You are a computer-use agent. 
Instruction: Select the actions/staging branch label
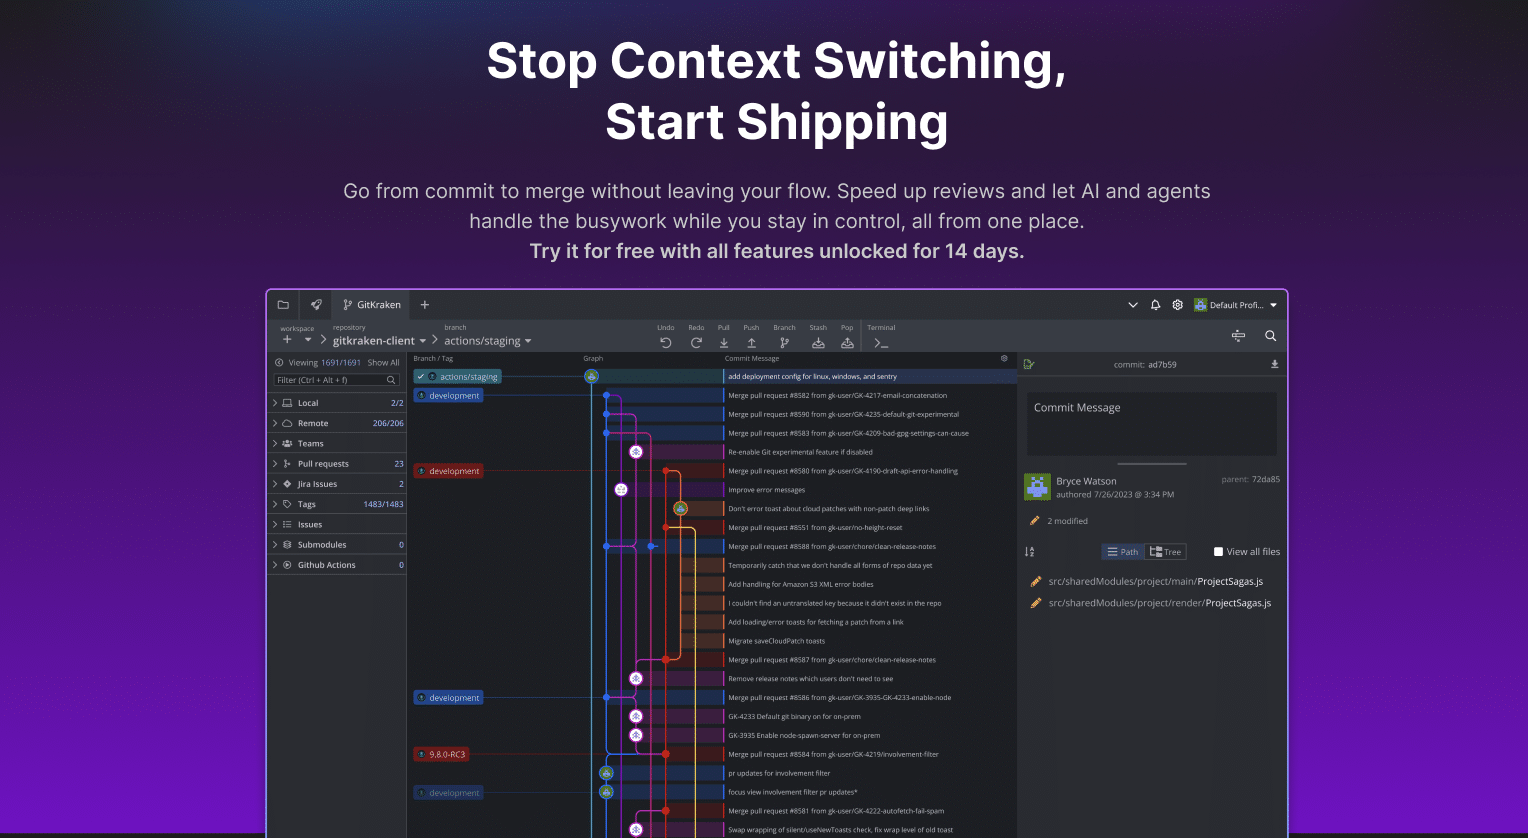457,377
